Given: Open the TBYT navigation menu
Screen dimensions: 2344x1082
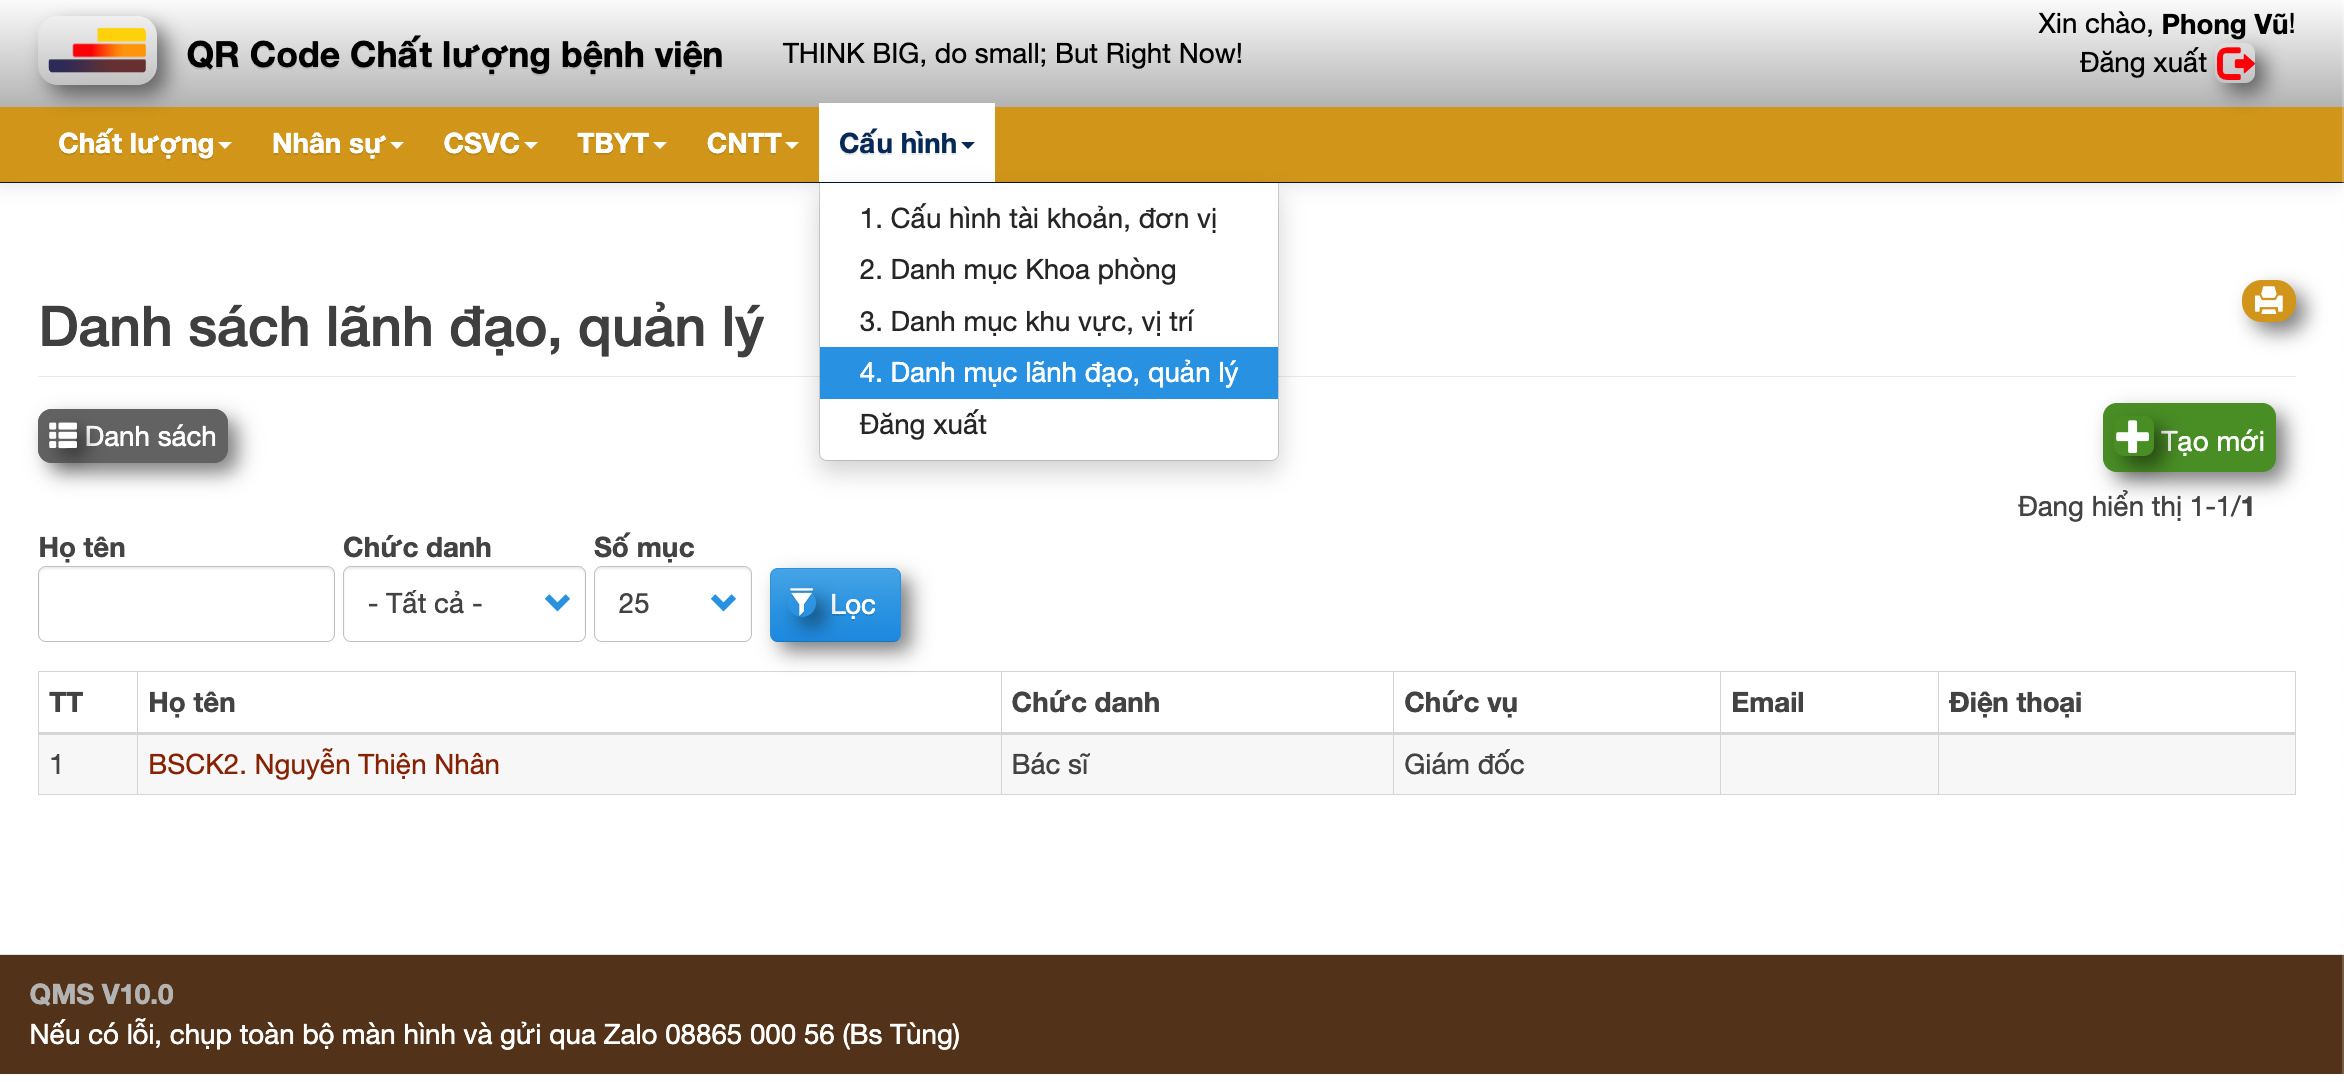Looking at the screenshot, I should (621, 144).
